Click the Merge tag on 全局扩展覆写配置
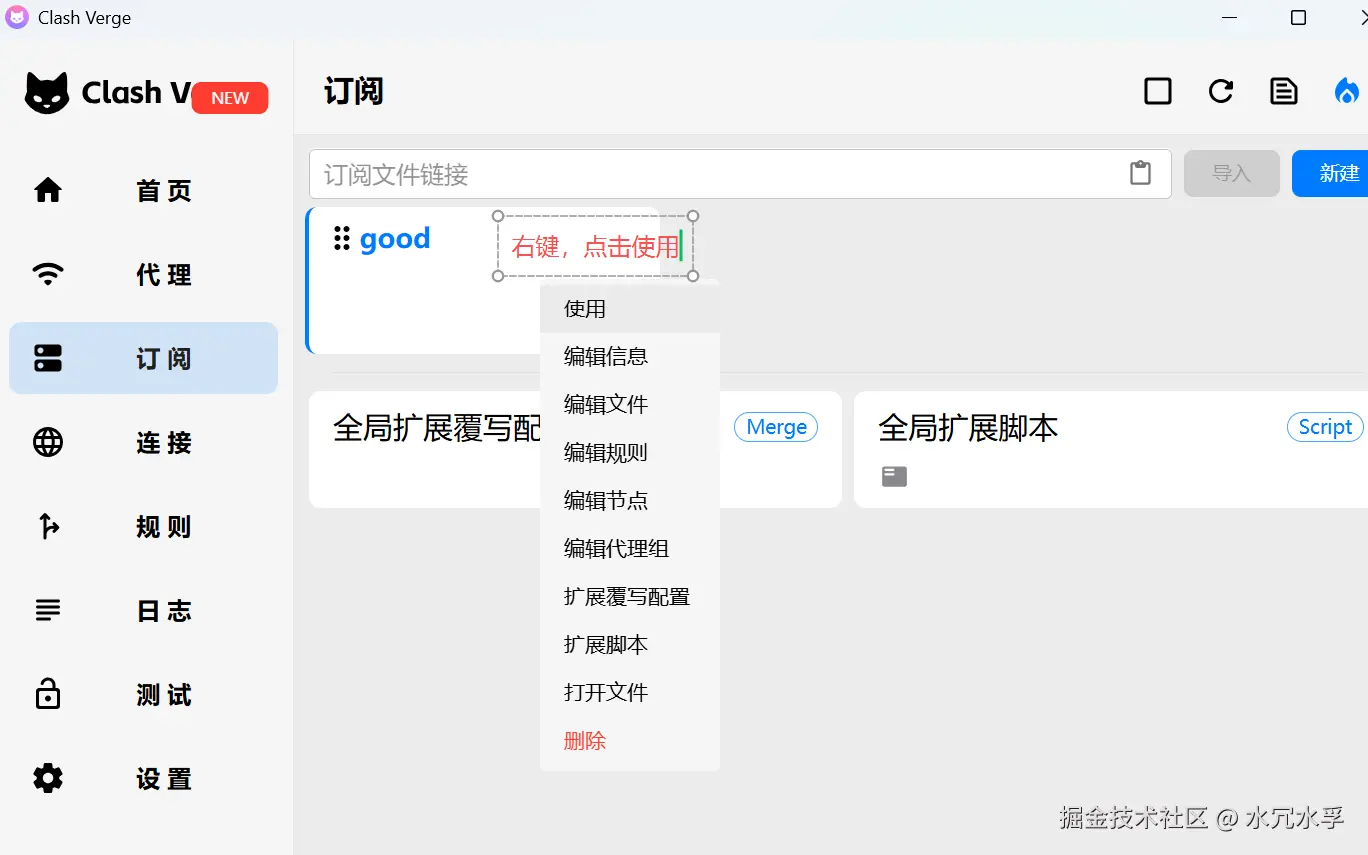The width and height of the screenshot is (1368, 855). [776, 427]
